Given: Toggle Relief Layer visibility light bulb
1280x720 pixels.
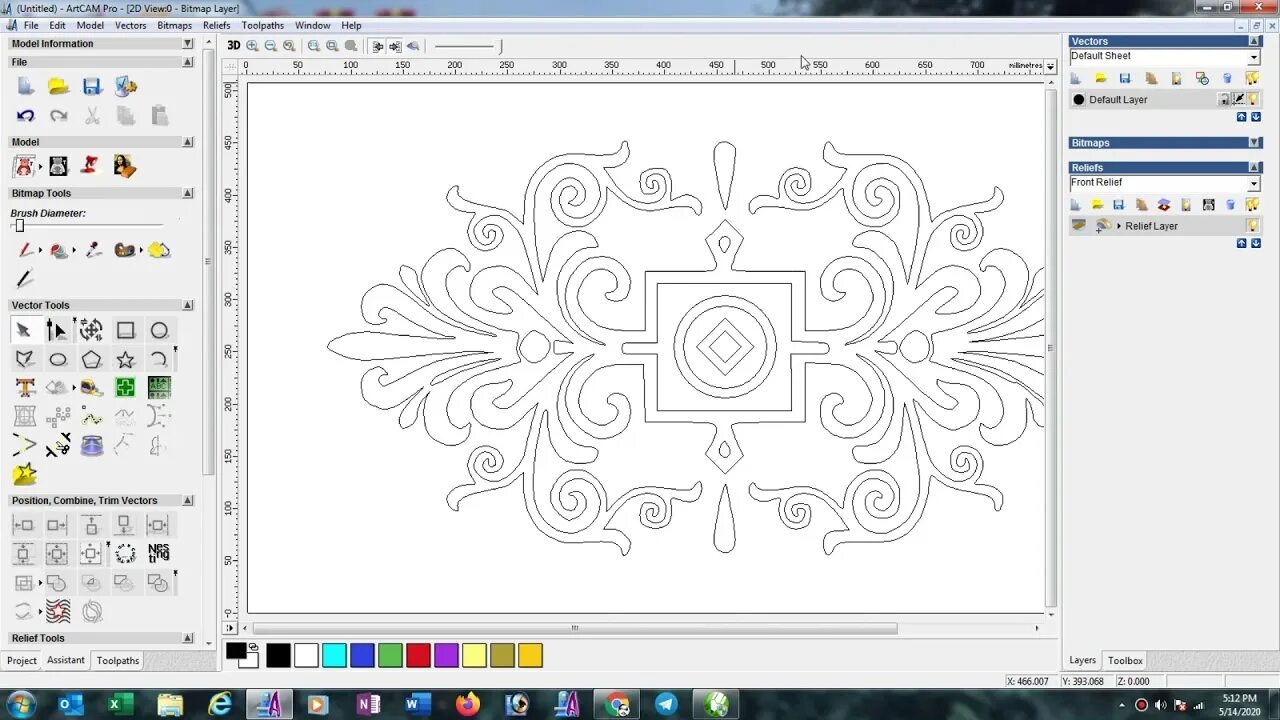Looking at the screenshot, I should tap(1253, 226).
